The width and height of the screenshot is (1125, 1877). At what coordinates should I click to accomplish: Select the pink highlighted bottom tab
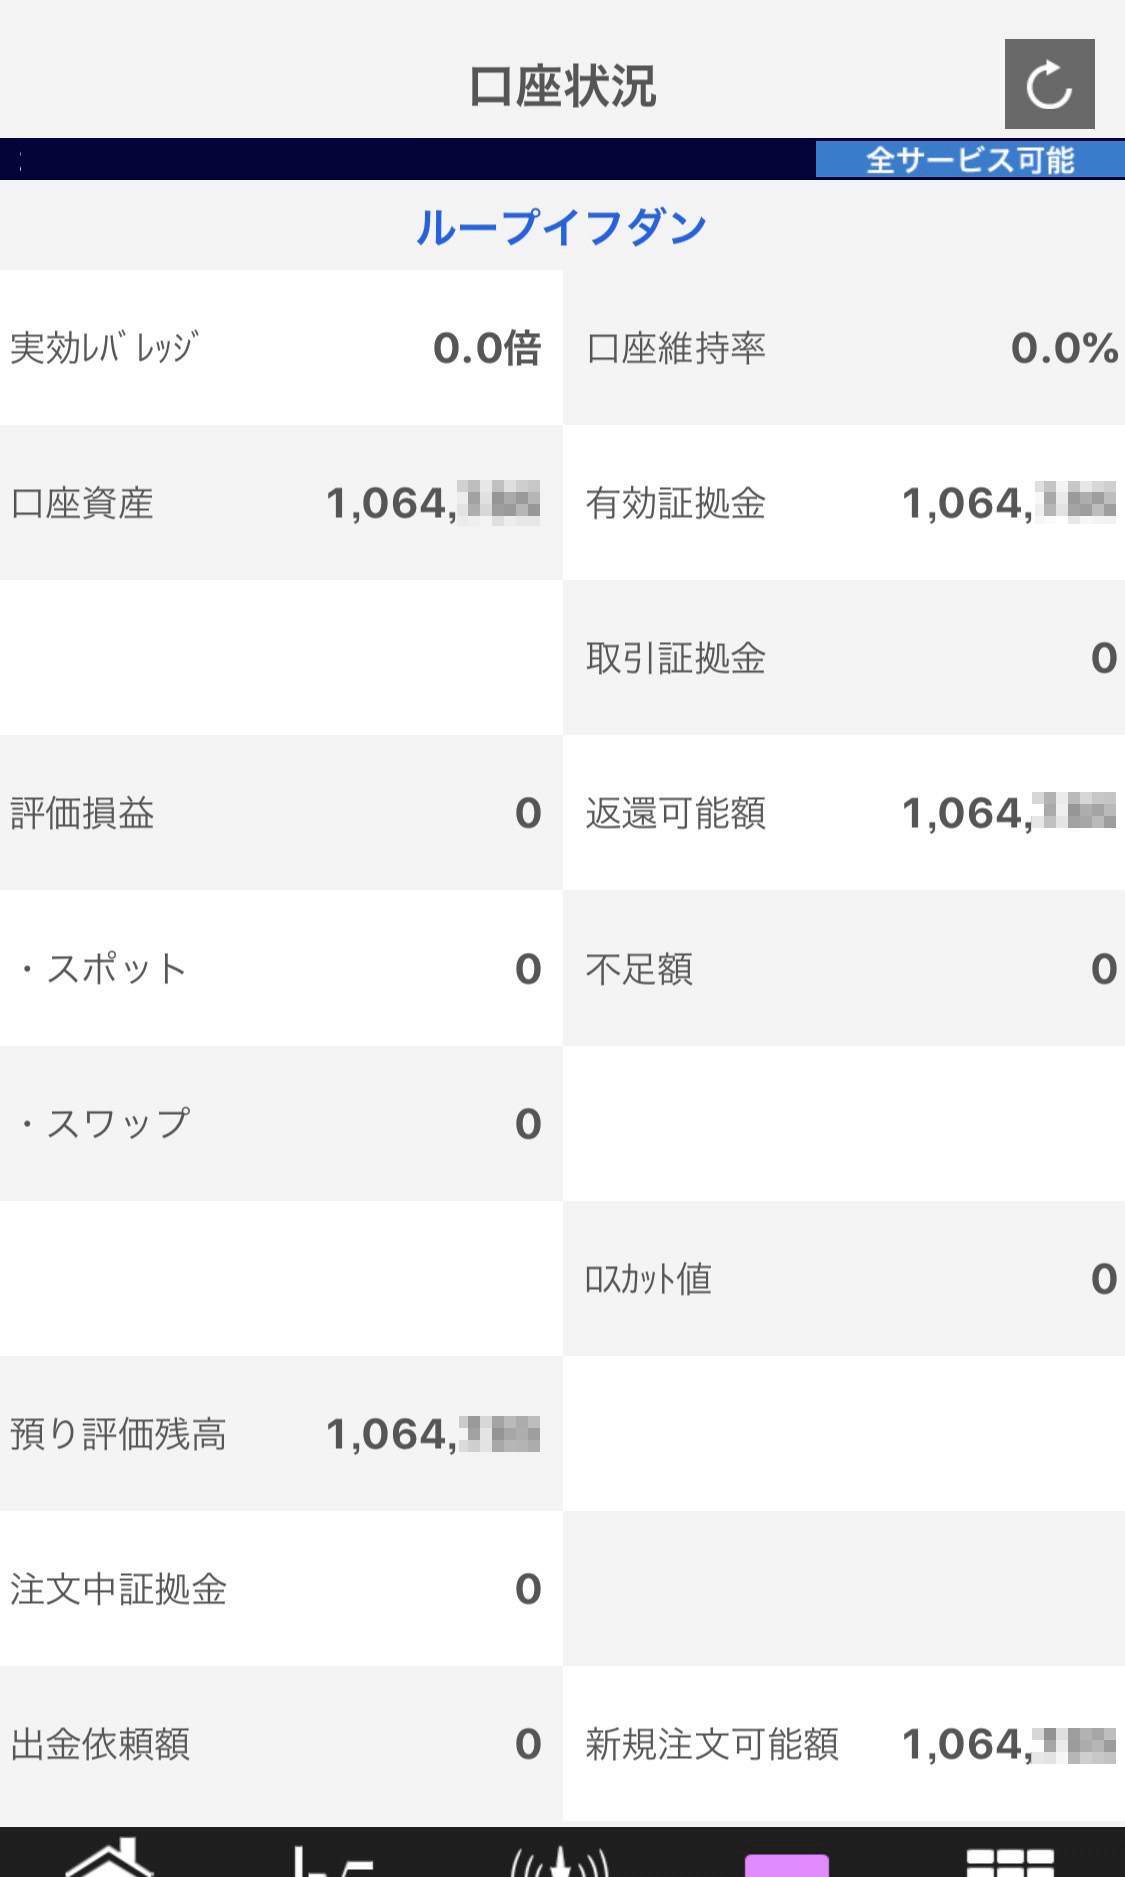coord(787,1864)
